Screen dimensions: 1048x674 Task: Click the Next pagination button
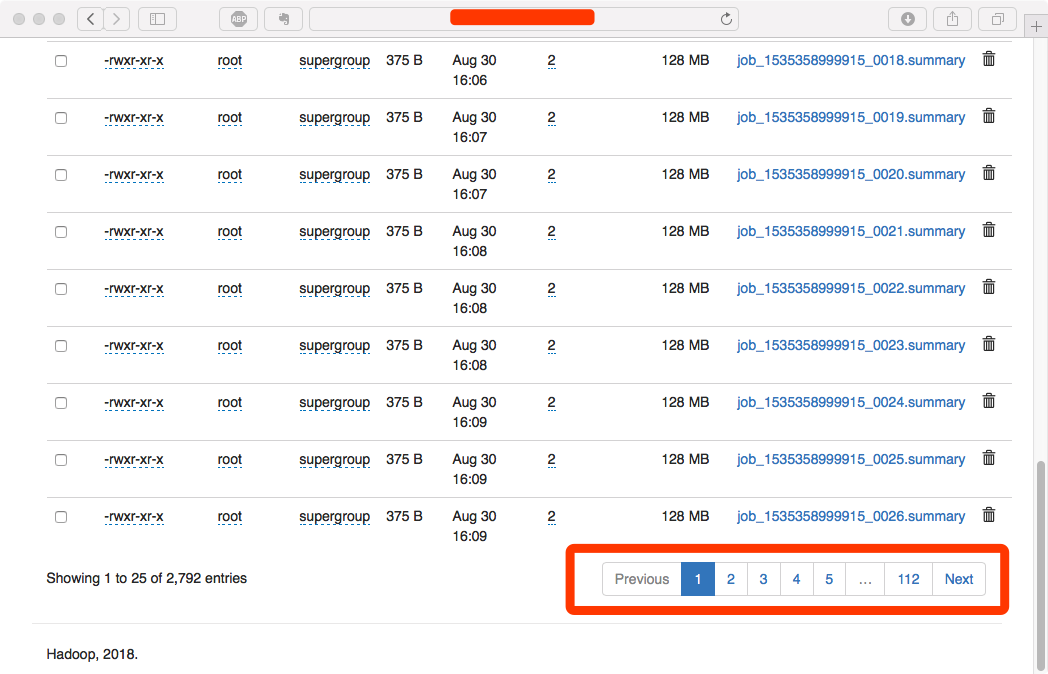point(958,579)
